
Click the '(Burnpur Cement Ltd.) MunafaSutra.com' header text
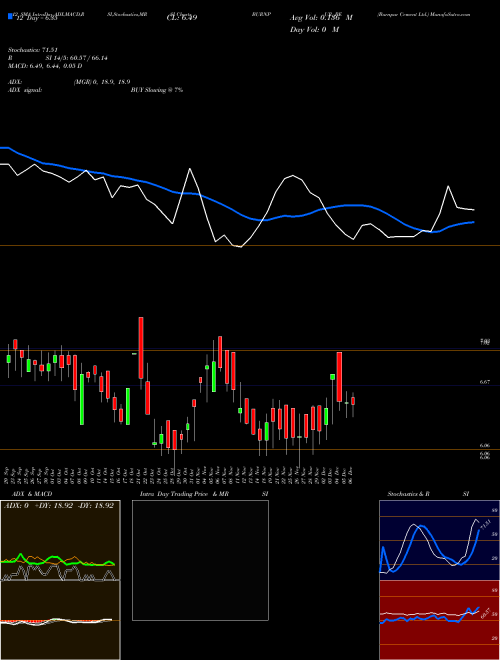coord(423,14)
